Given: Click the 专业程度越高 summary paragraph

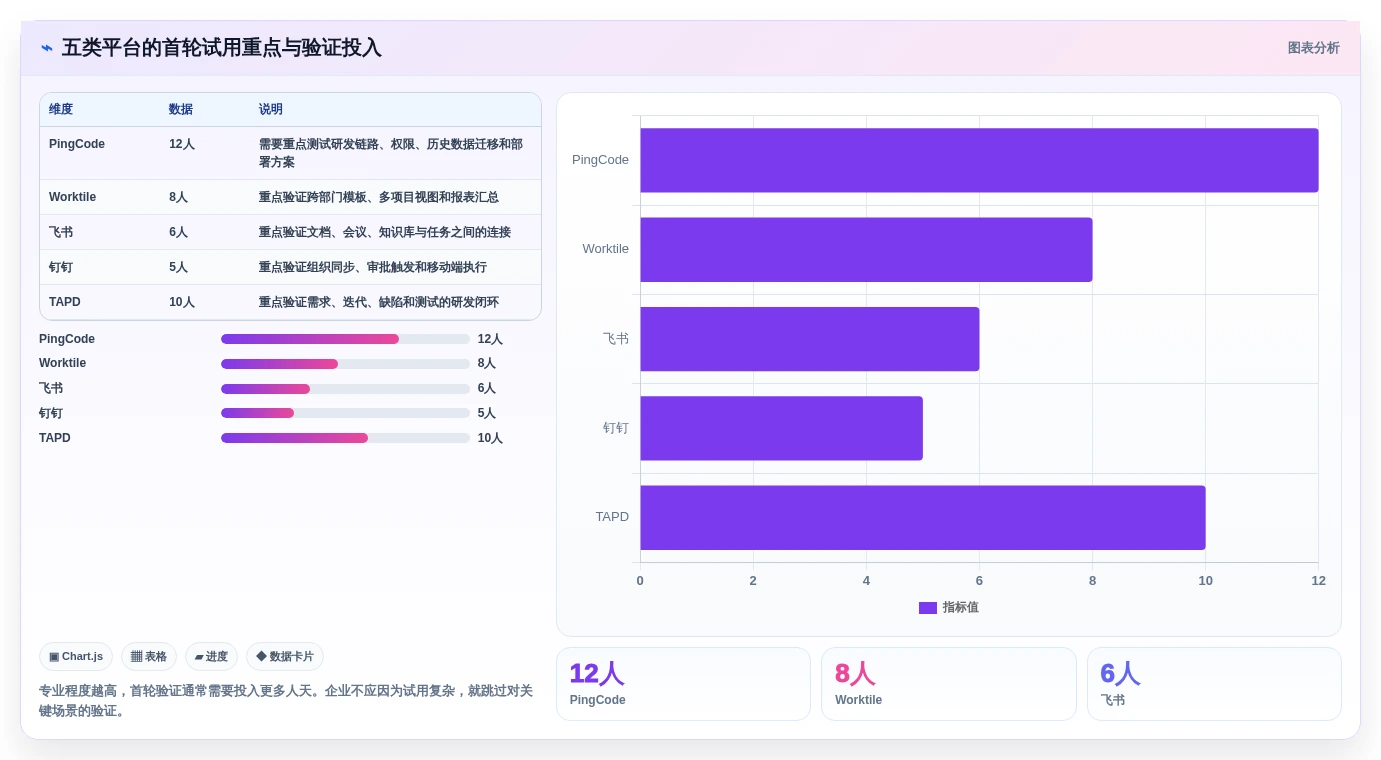Looking at the screenshot, I should coord(286,701).
